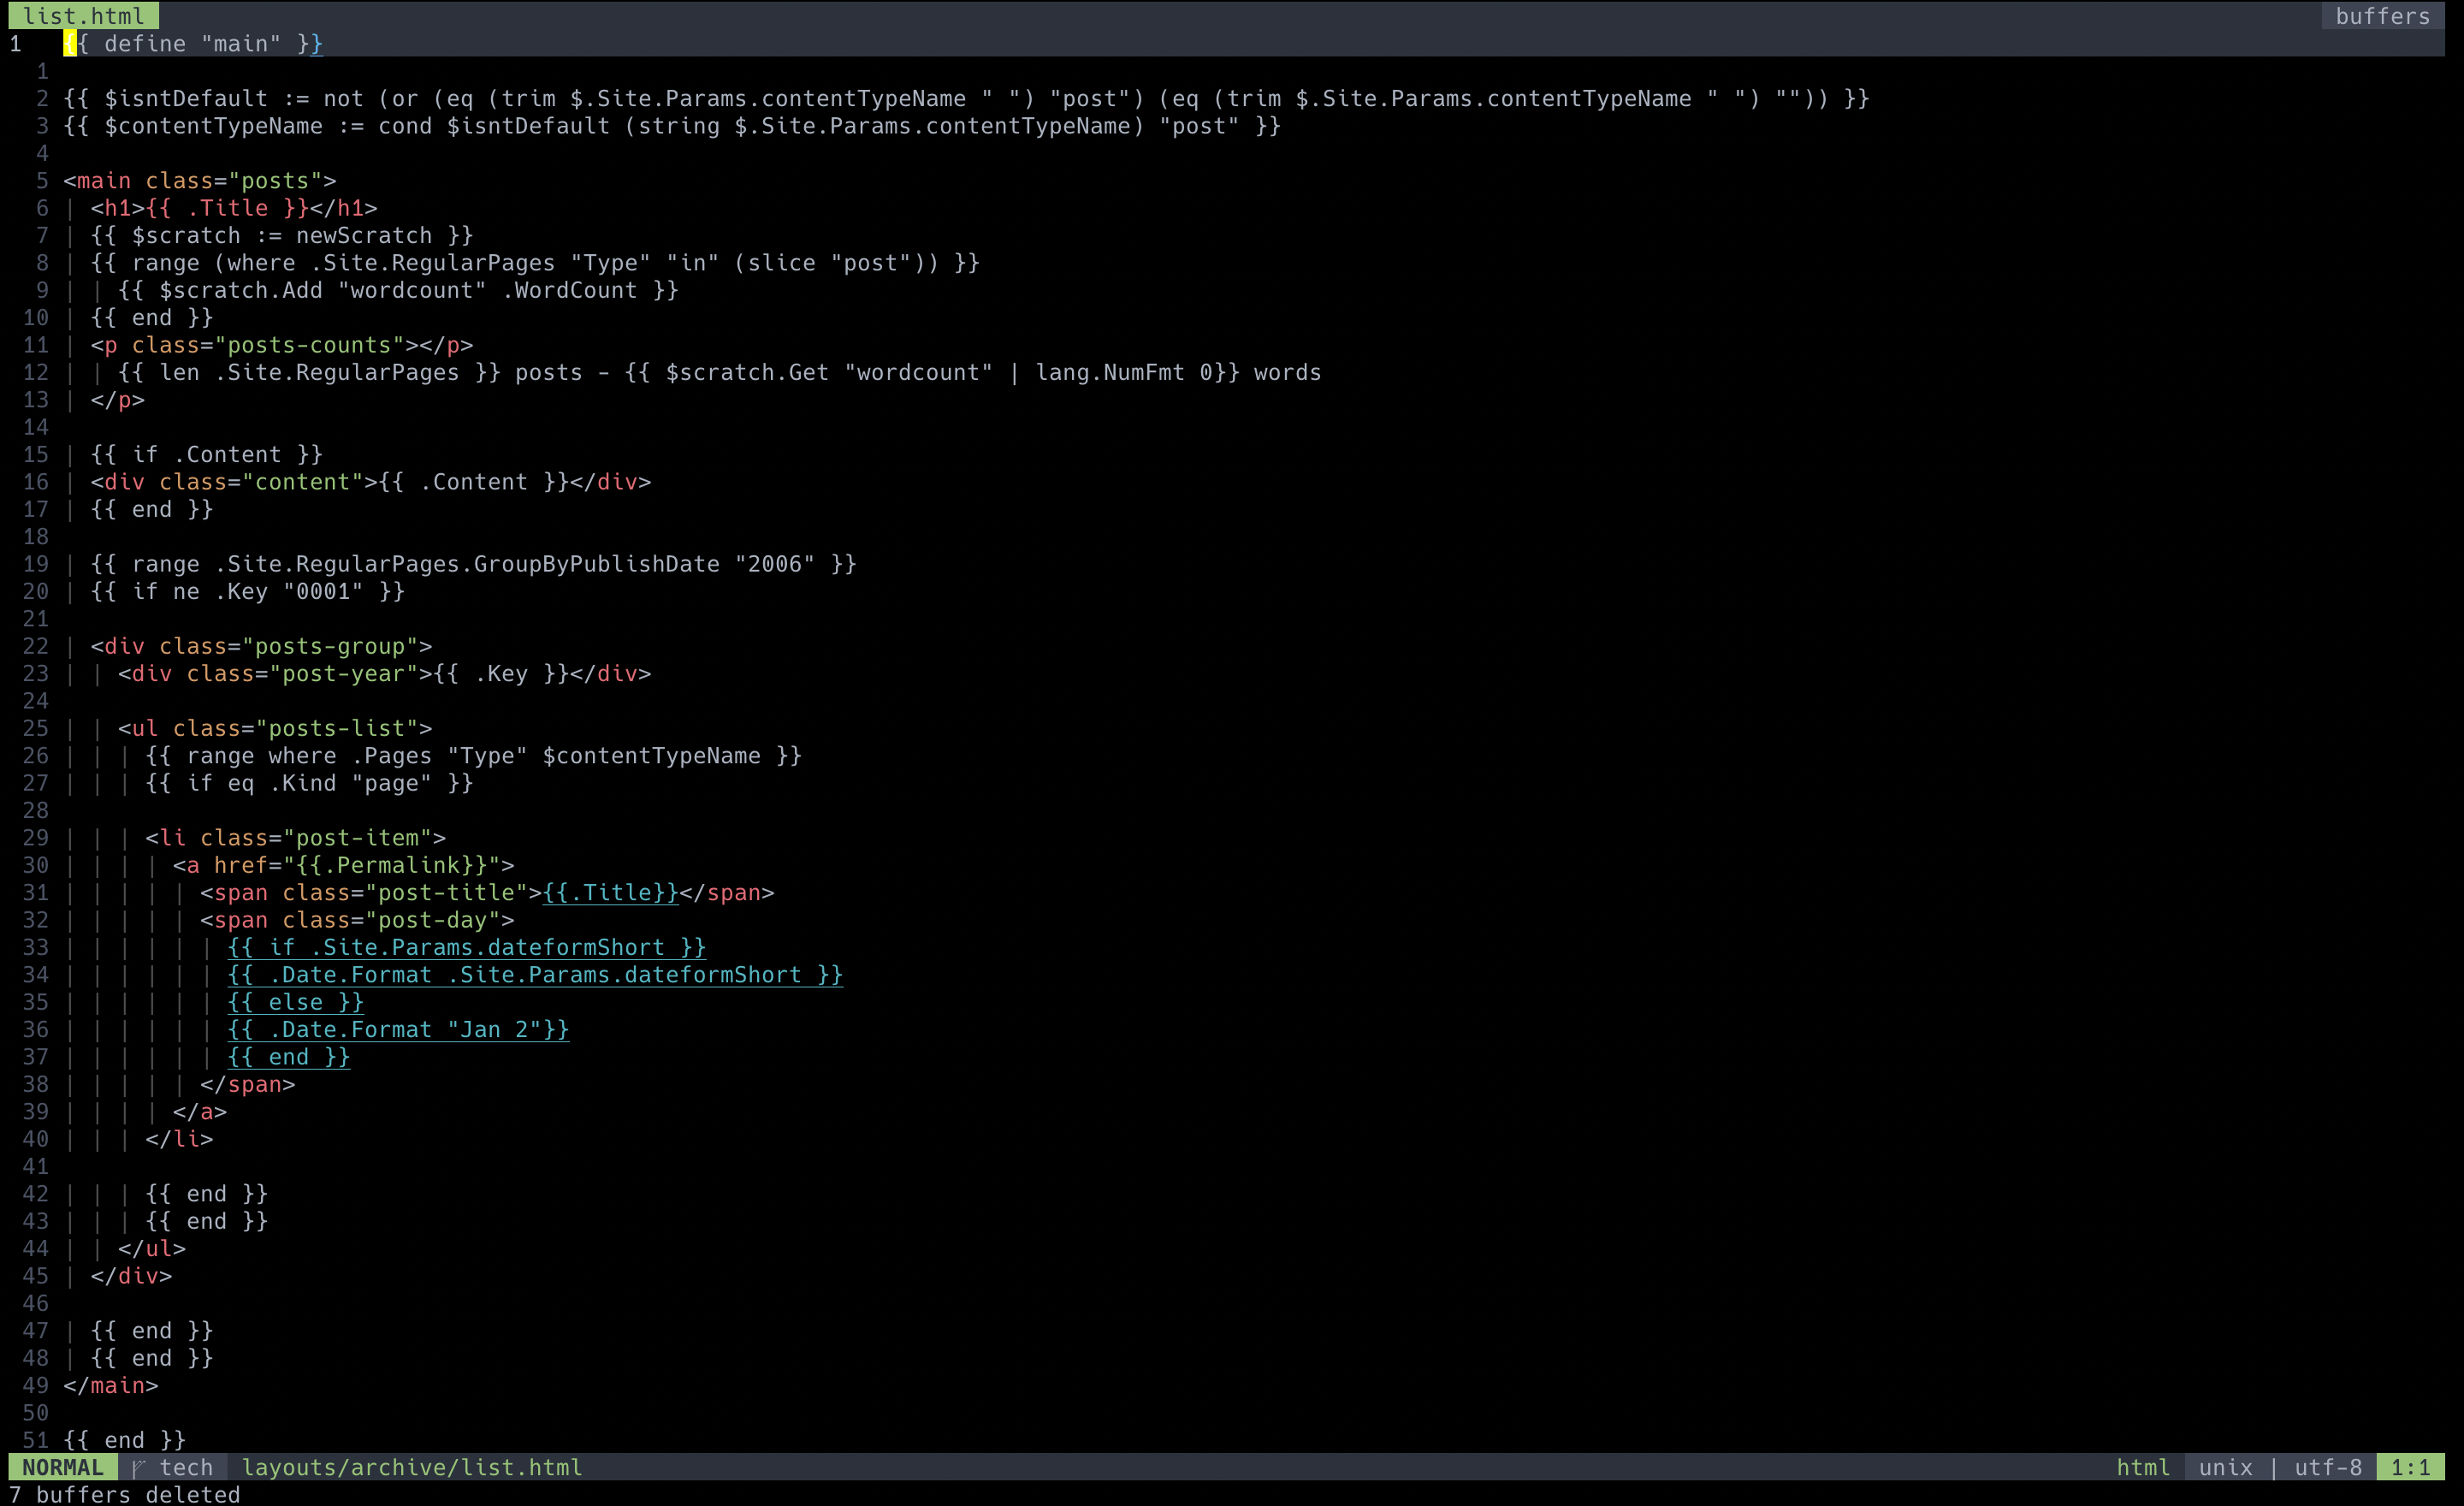Click the 1:1 cursor position indicator

pyautogui.click(x=2410, y=1467)
